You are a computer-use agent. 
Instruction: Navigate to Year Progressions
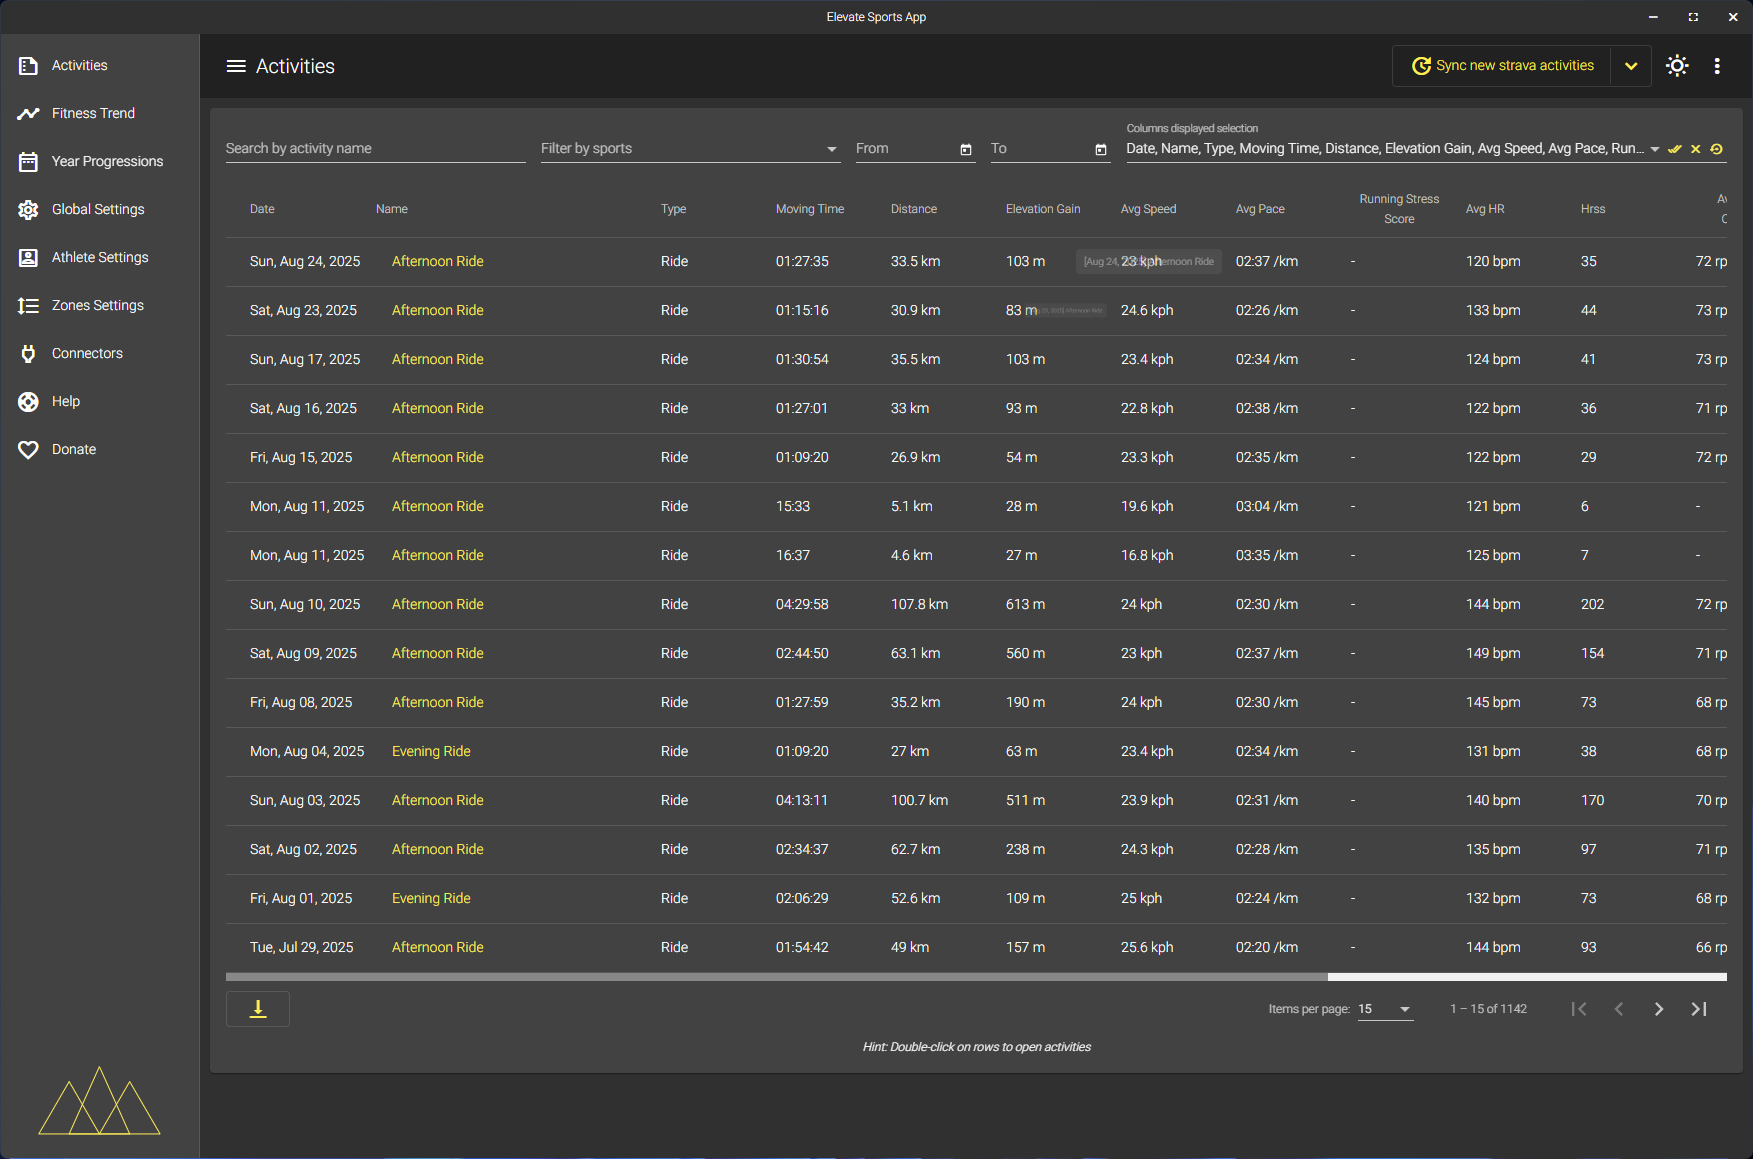[x=107, y=161]
